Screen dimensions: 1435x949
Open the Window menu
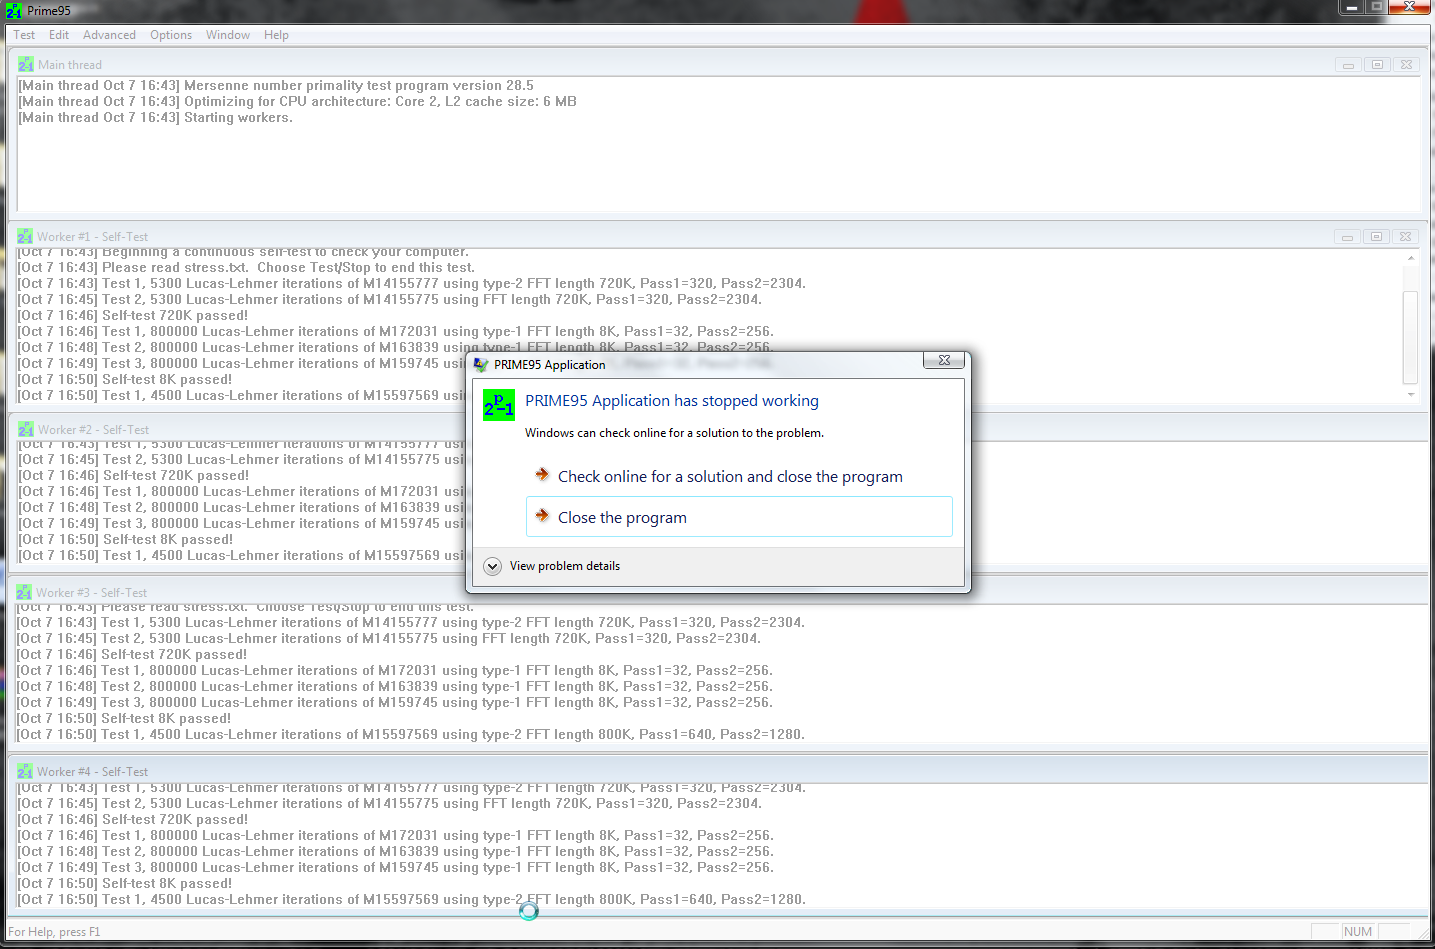pos(228,35)
